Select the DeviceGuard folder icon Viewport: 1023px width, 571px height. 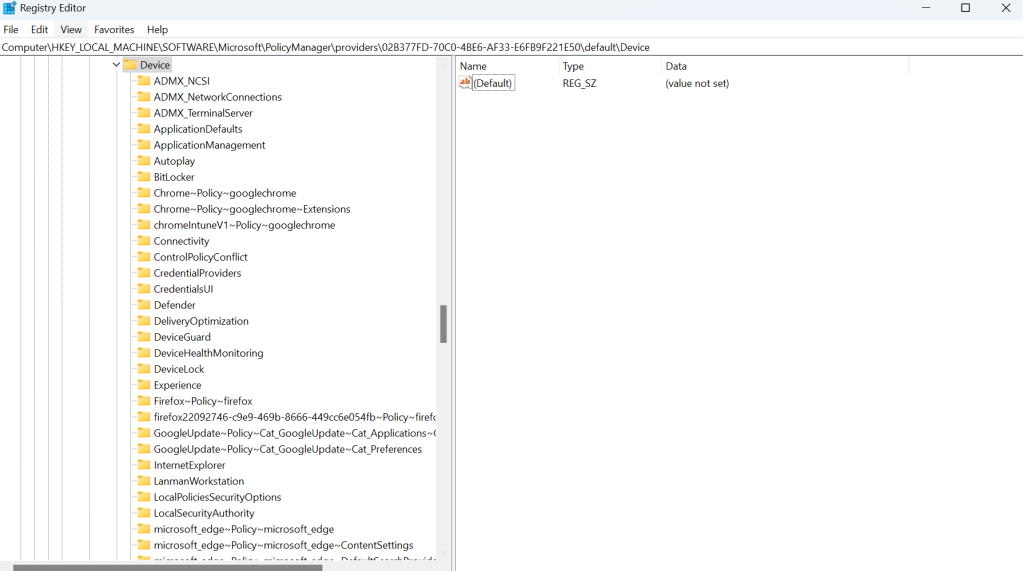point(144,337)
